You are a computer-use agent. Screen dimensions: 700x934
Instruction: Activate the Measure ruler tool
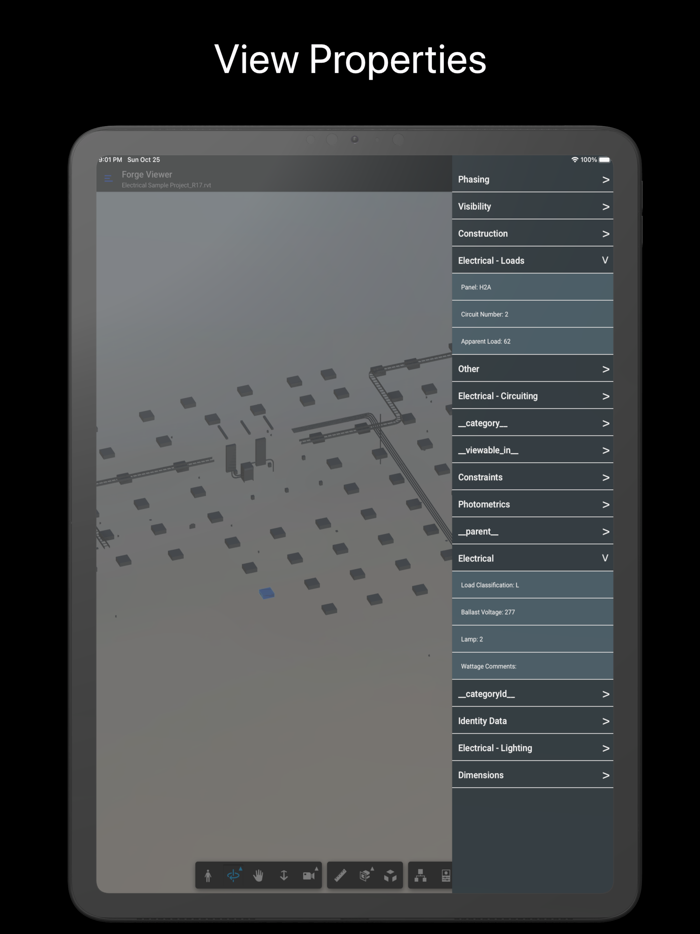340,876
